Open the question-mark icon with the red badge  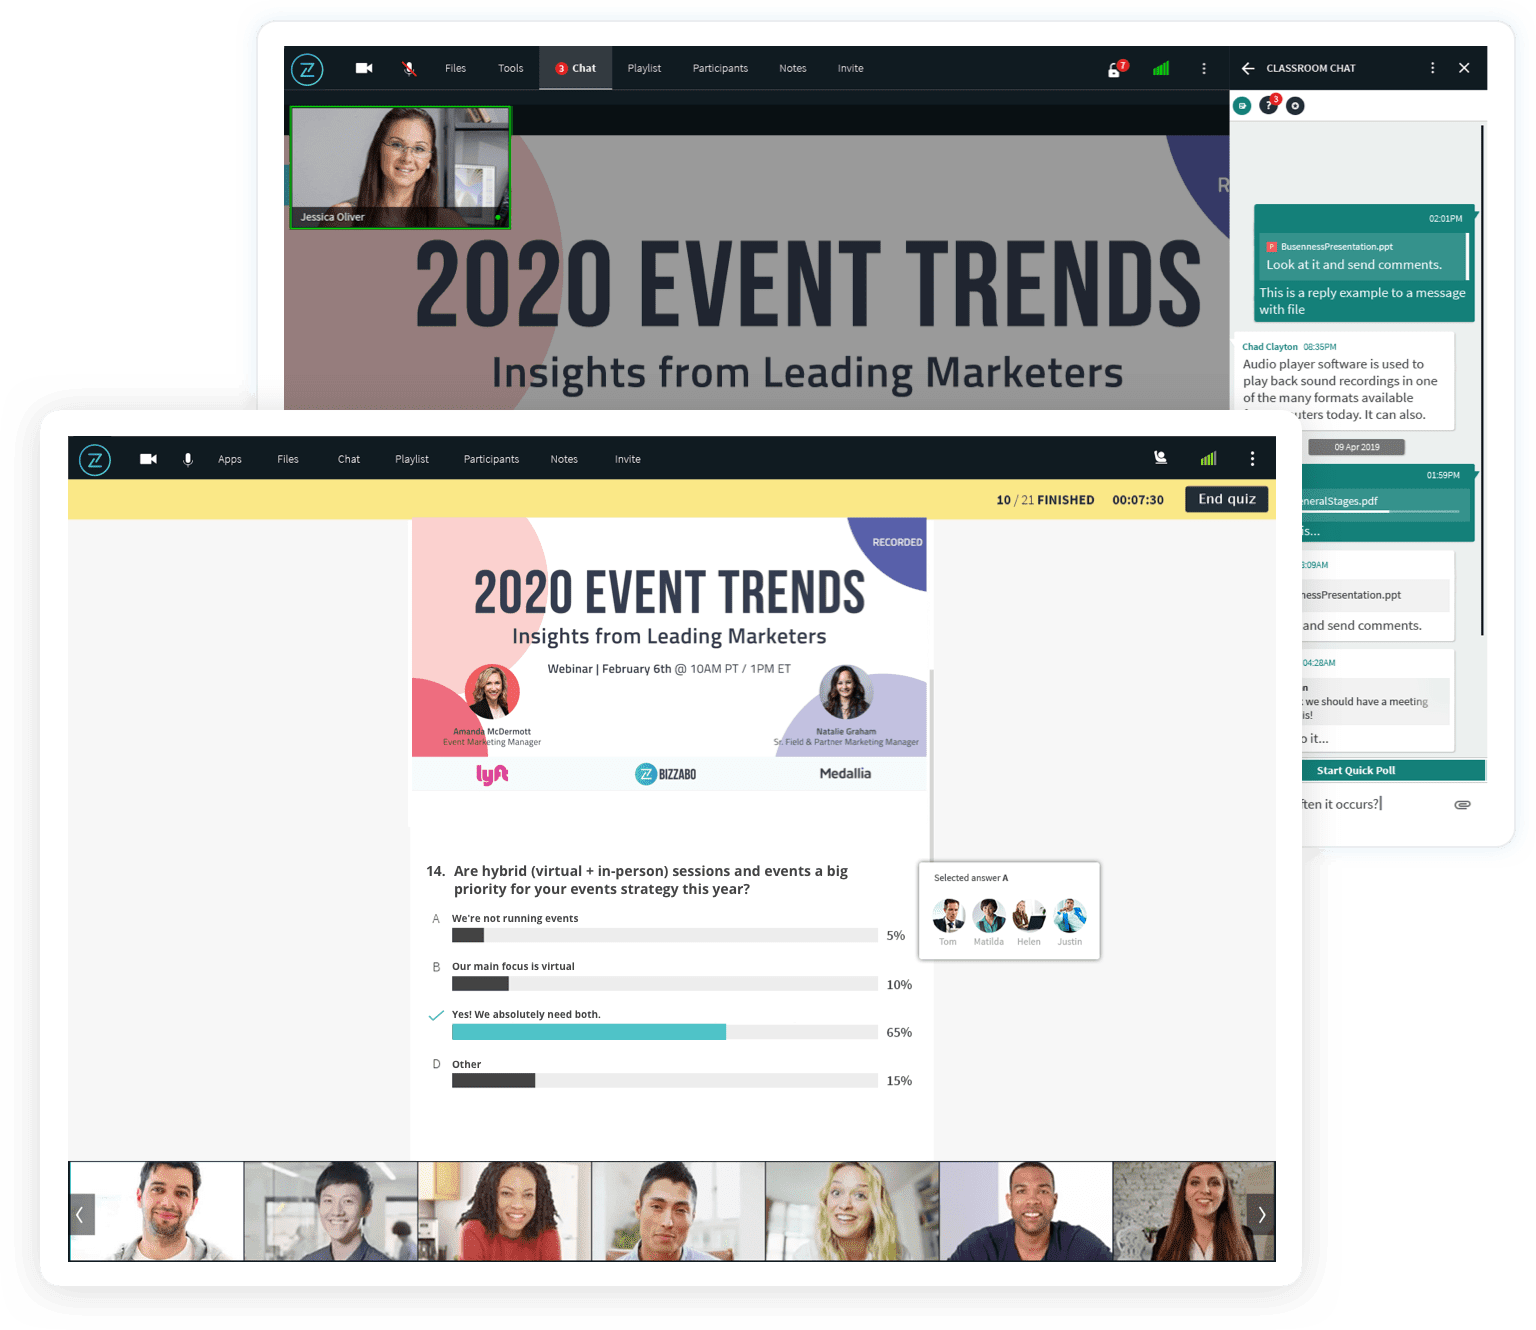coord(1269,104)
